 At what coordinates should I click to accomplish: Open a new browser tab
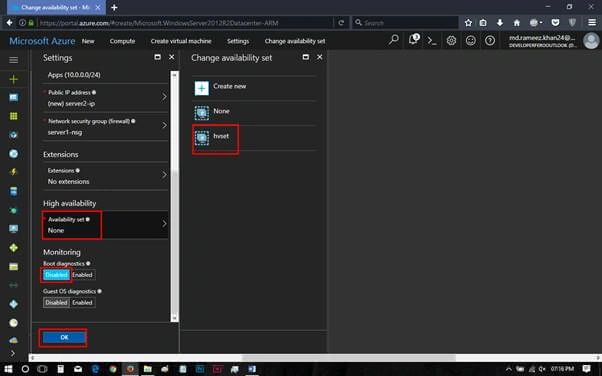(x=114, y=7)
